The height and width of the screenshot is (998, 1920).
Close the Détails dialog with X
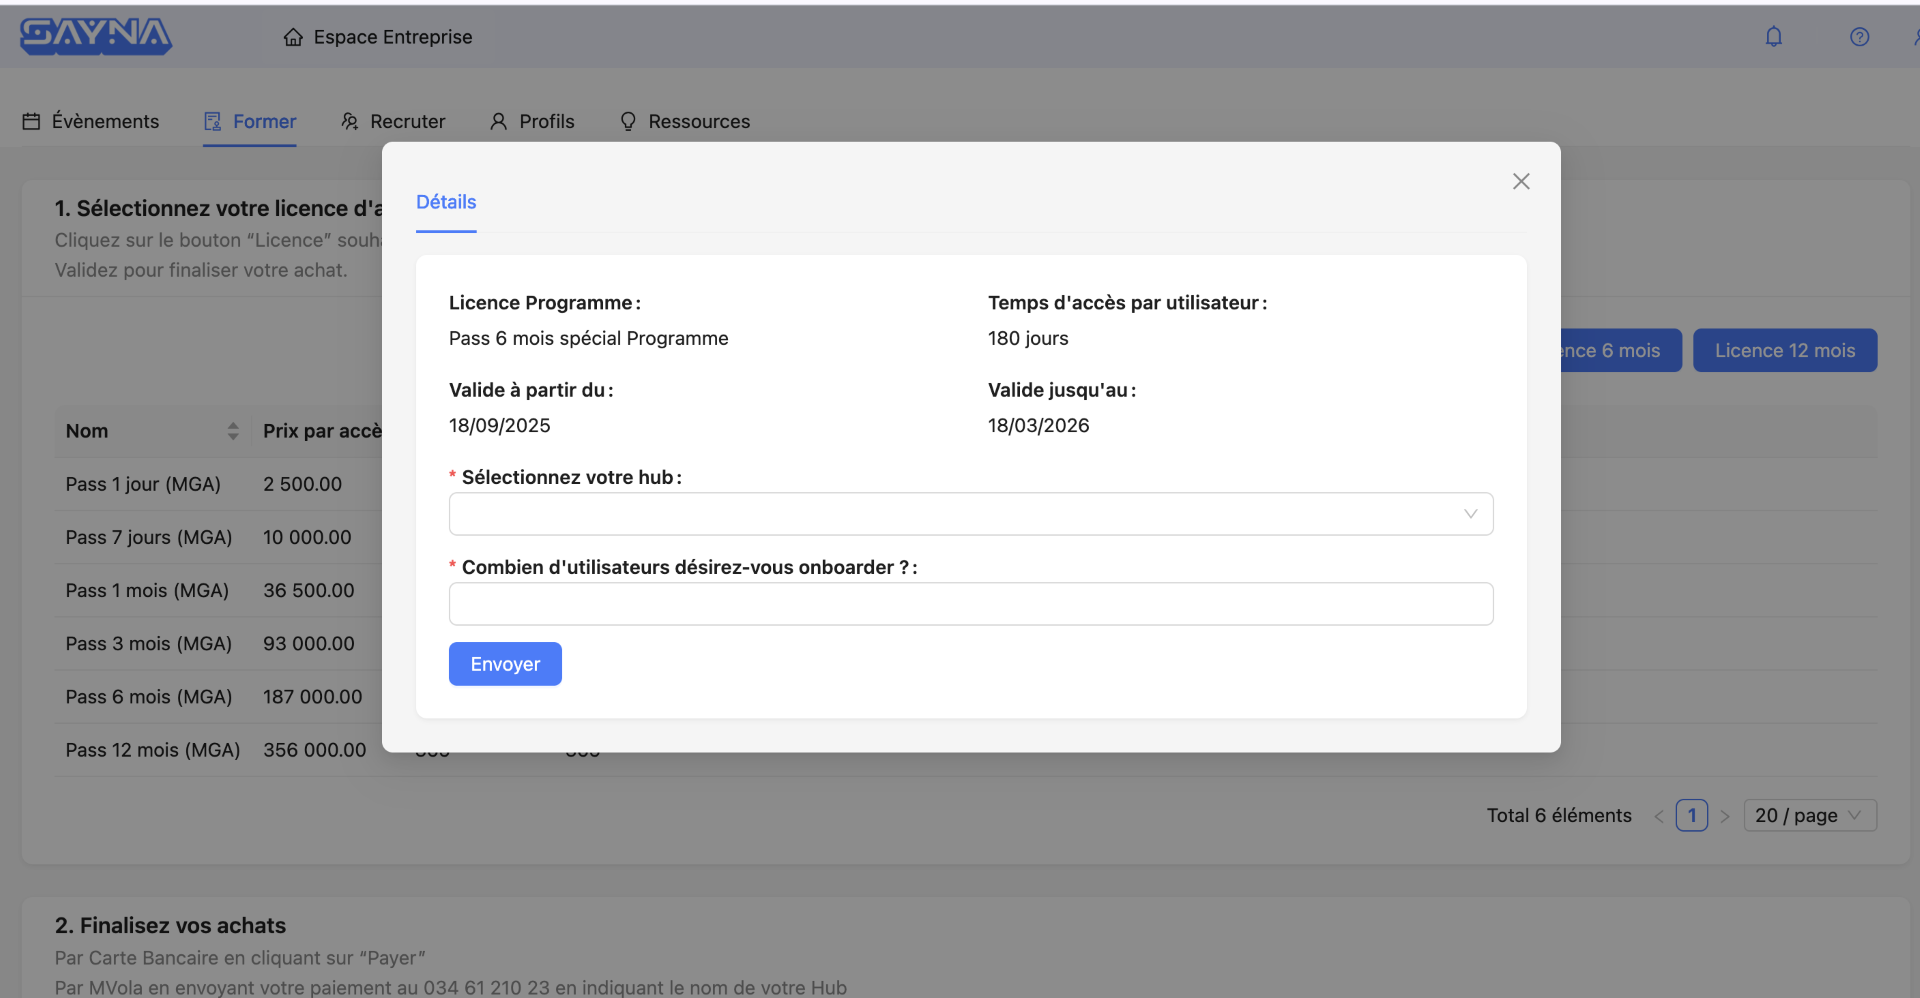click(x=1521, y=181)
